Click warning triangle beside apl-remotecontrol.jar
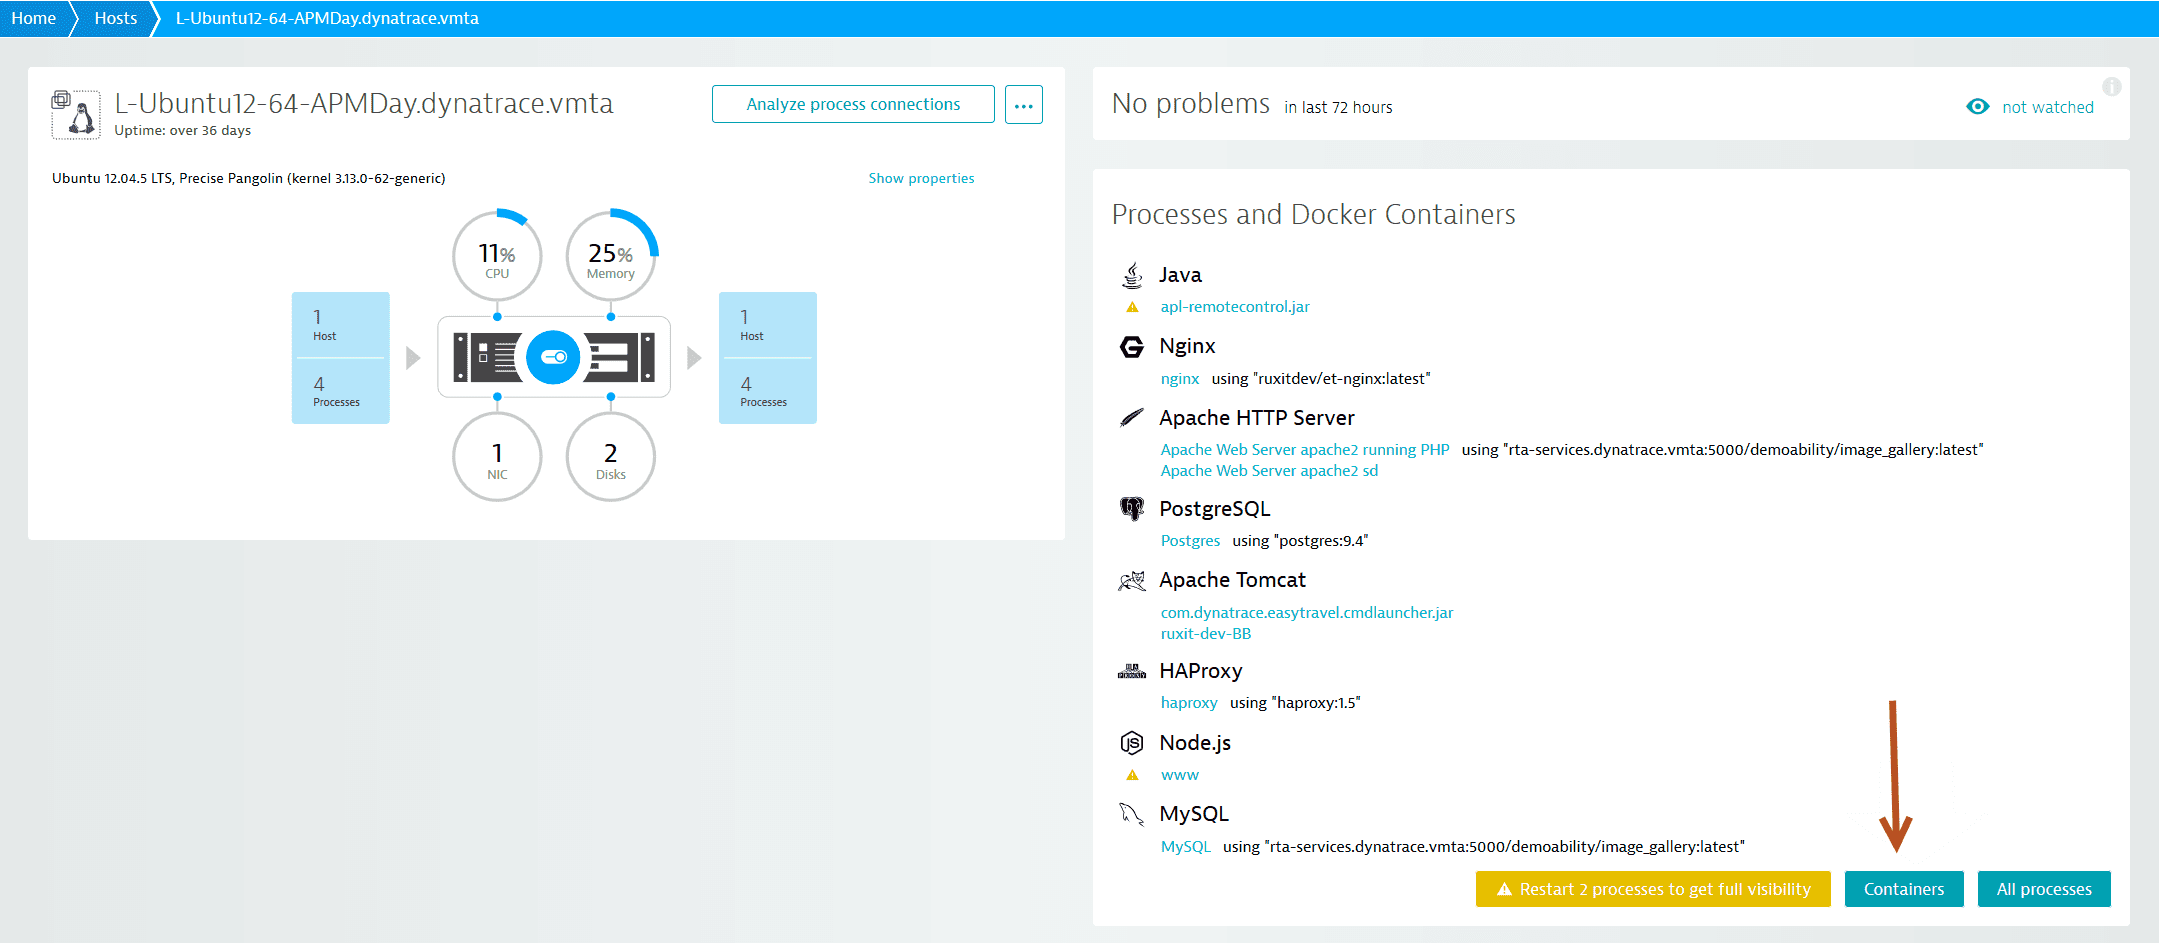Image resolution: width=2159 pixels, height=943 pixels. click(x=1132, y=307)
